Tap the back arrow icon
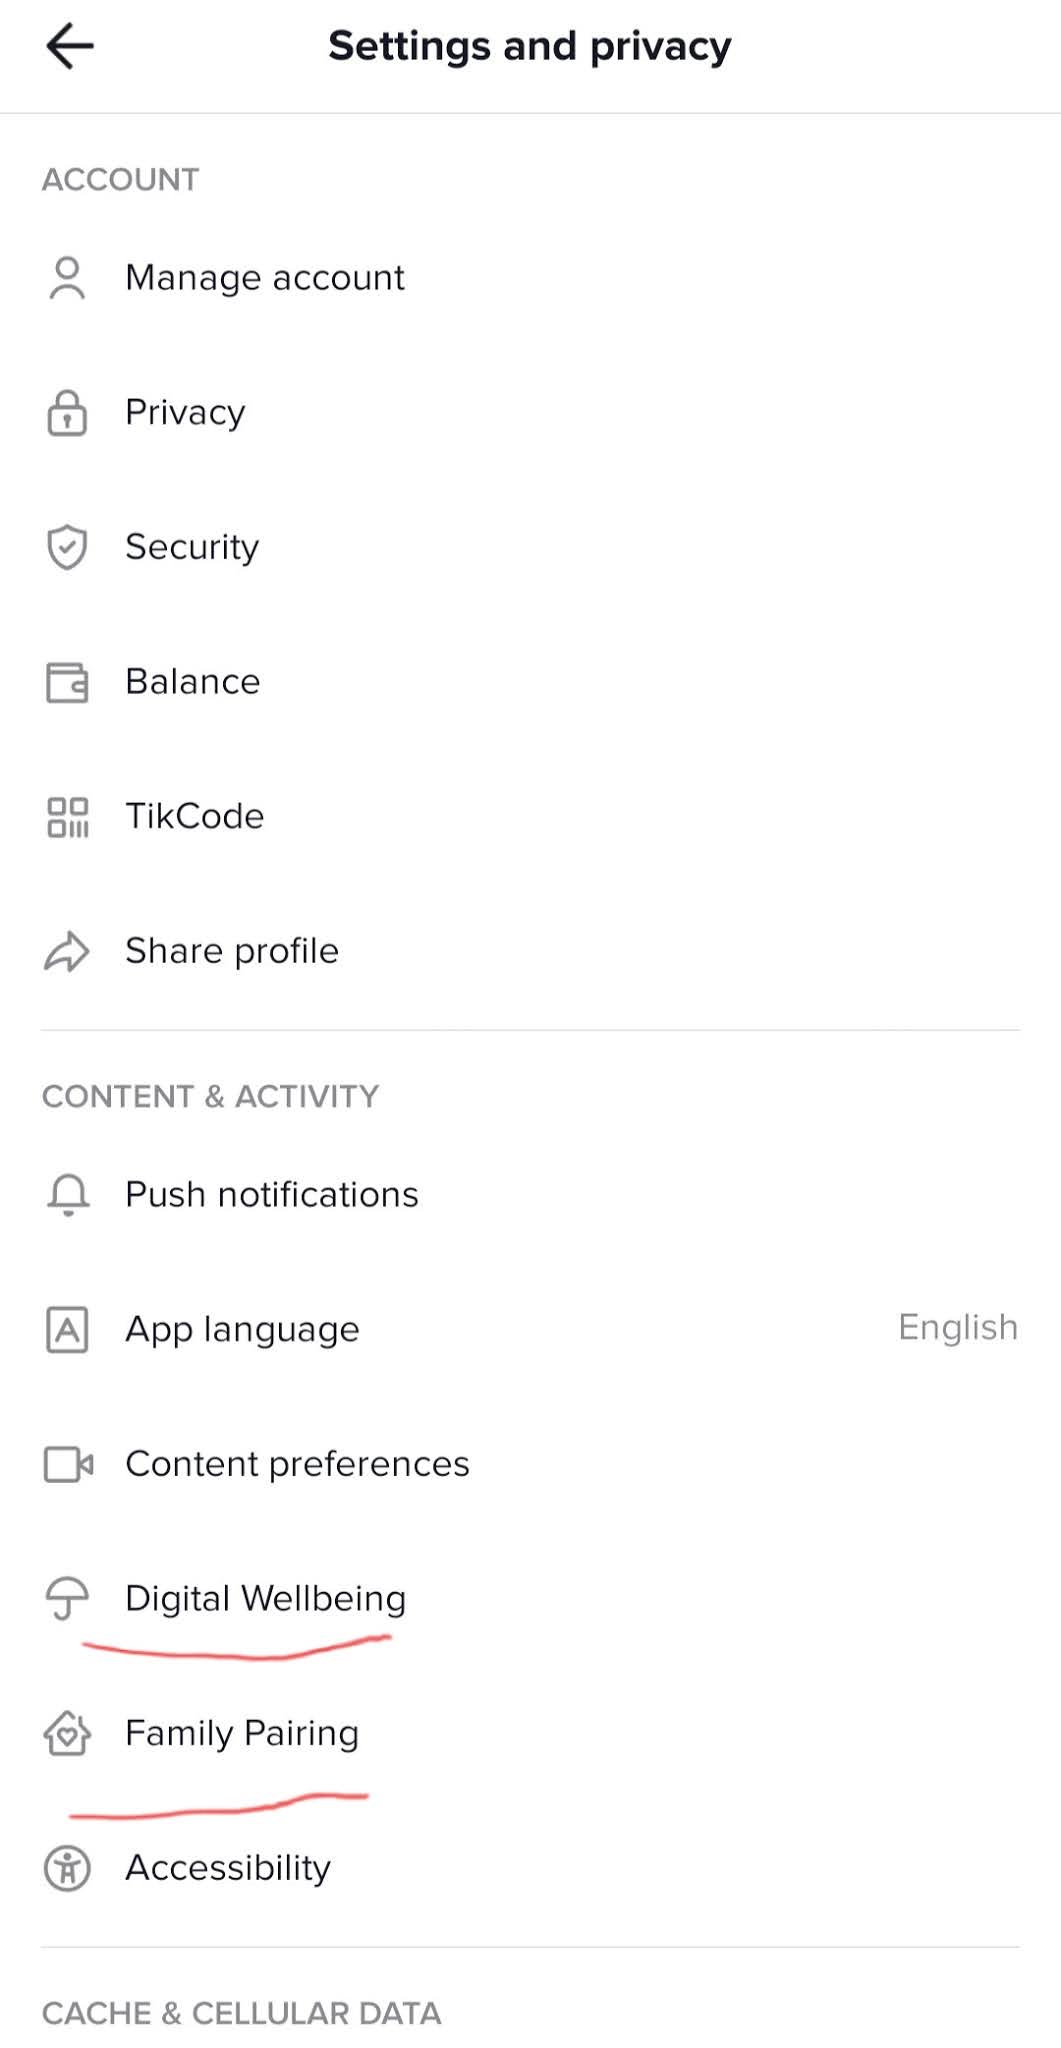Screen dimensions: 1061x2048 click(70, 46)
